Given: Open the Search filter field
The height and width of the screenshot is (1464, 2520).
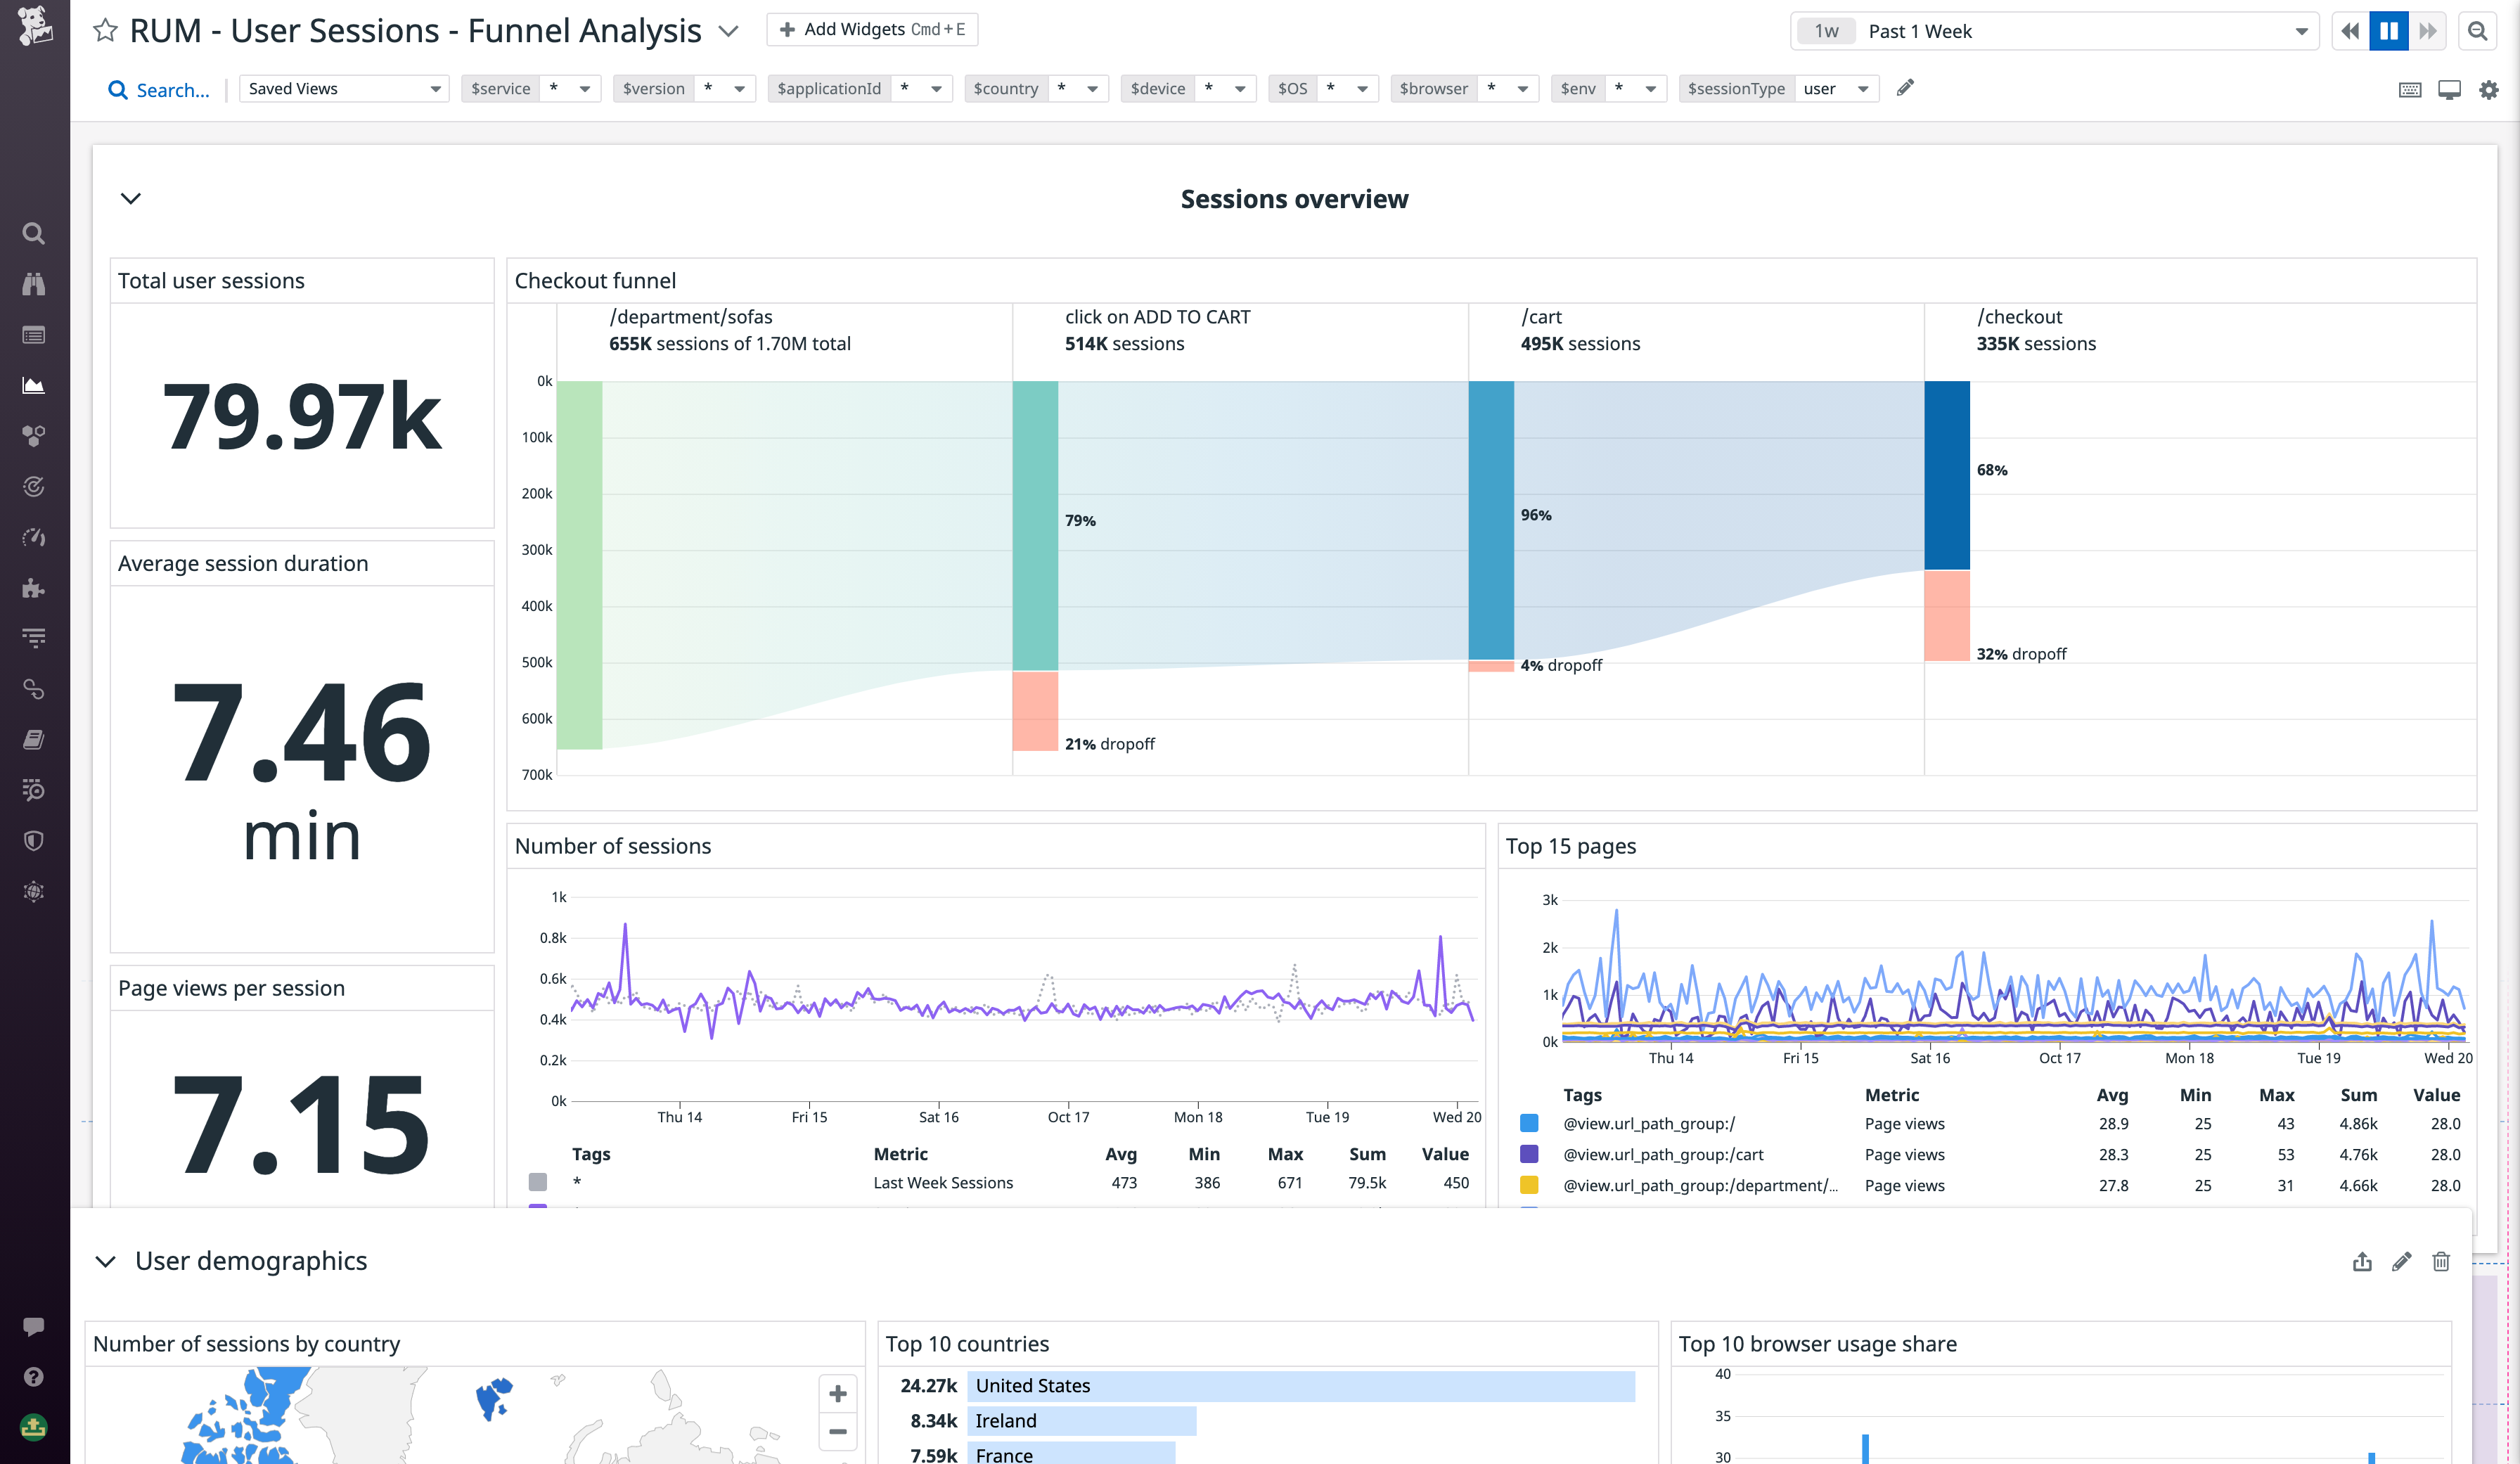Looking at the screenshot, I should click(x=160, y=89).
